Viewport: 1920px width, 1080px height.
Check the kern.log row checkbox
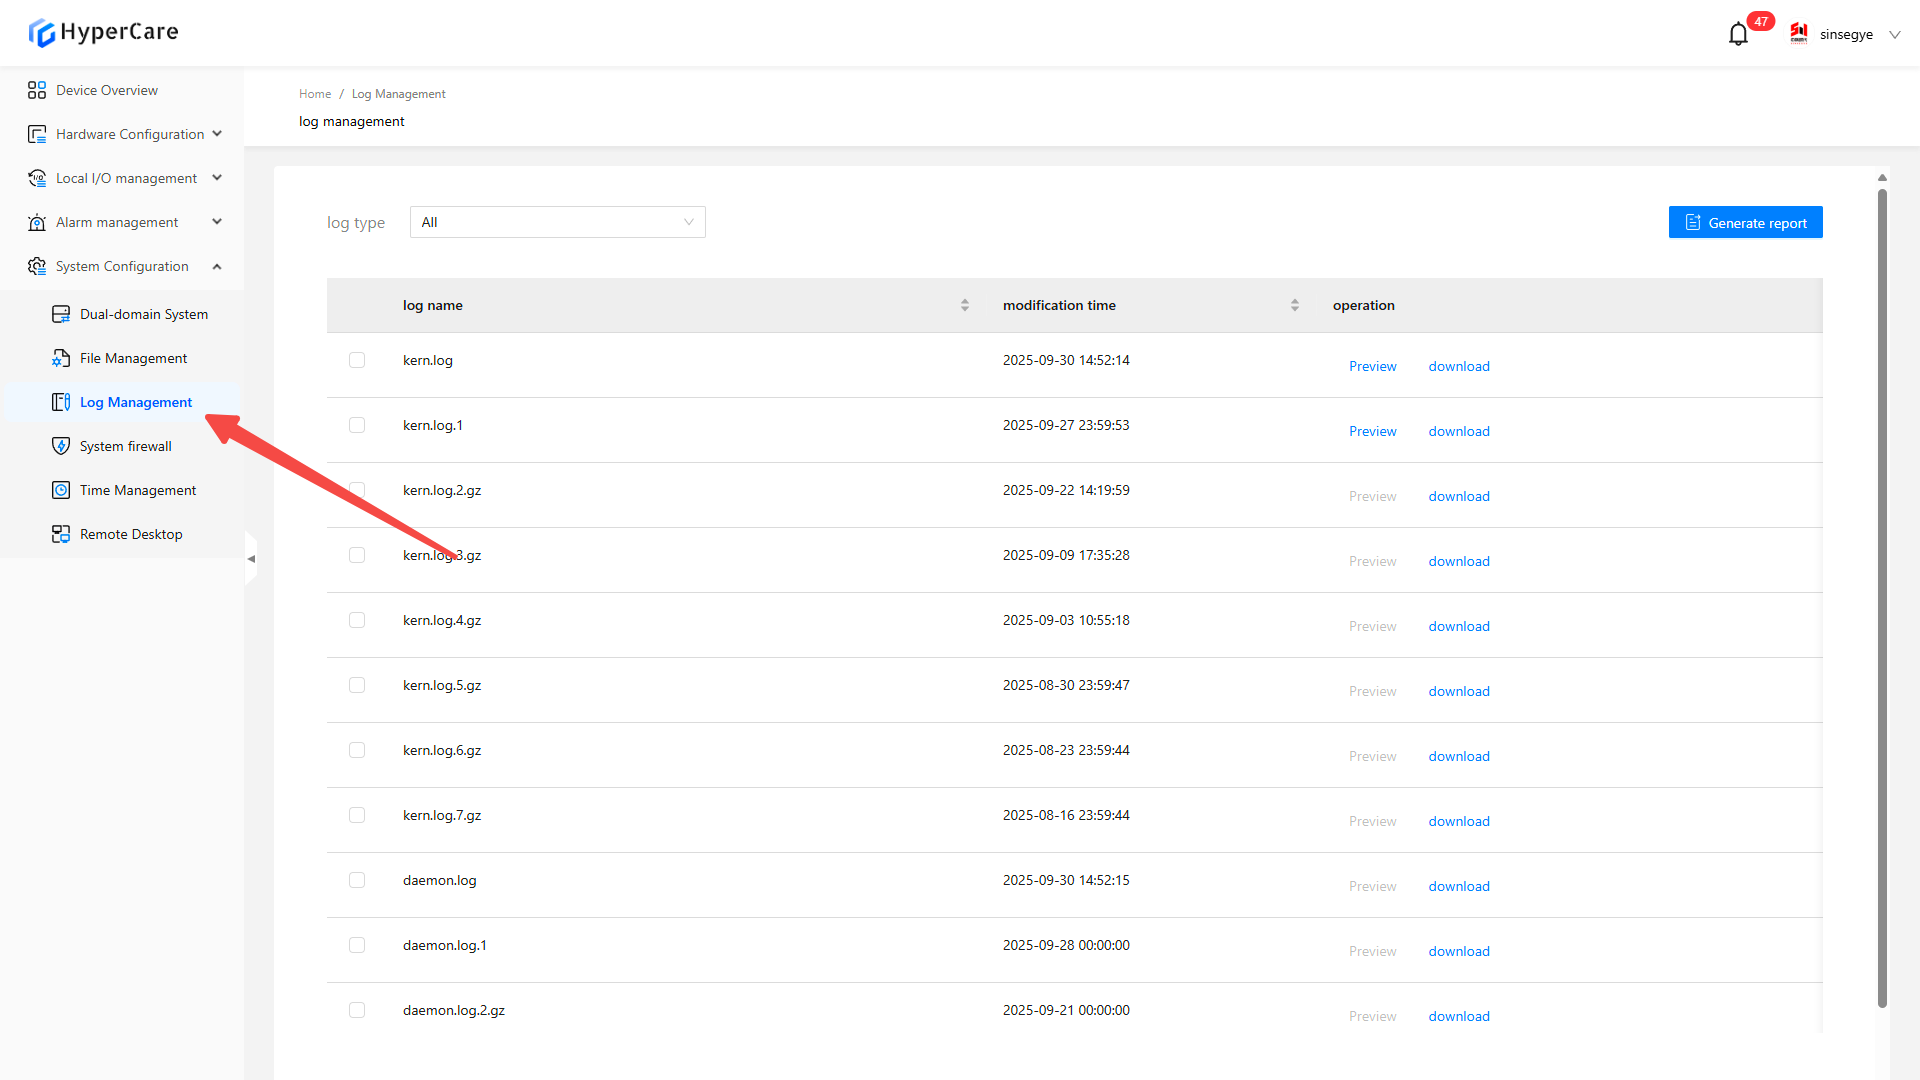[x=357, y=360]
